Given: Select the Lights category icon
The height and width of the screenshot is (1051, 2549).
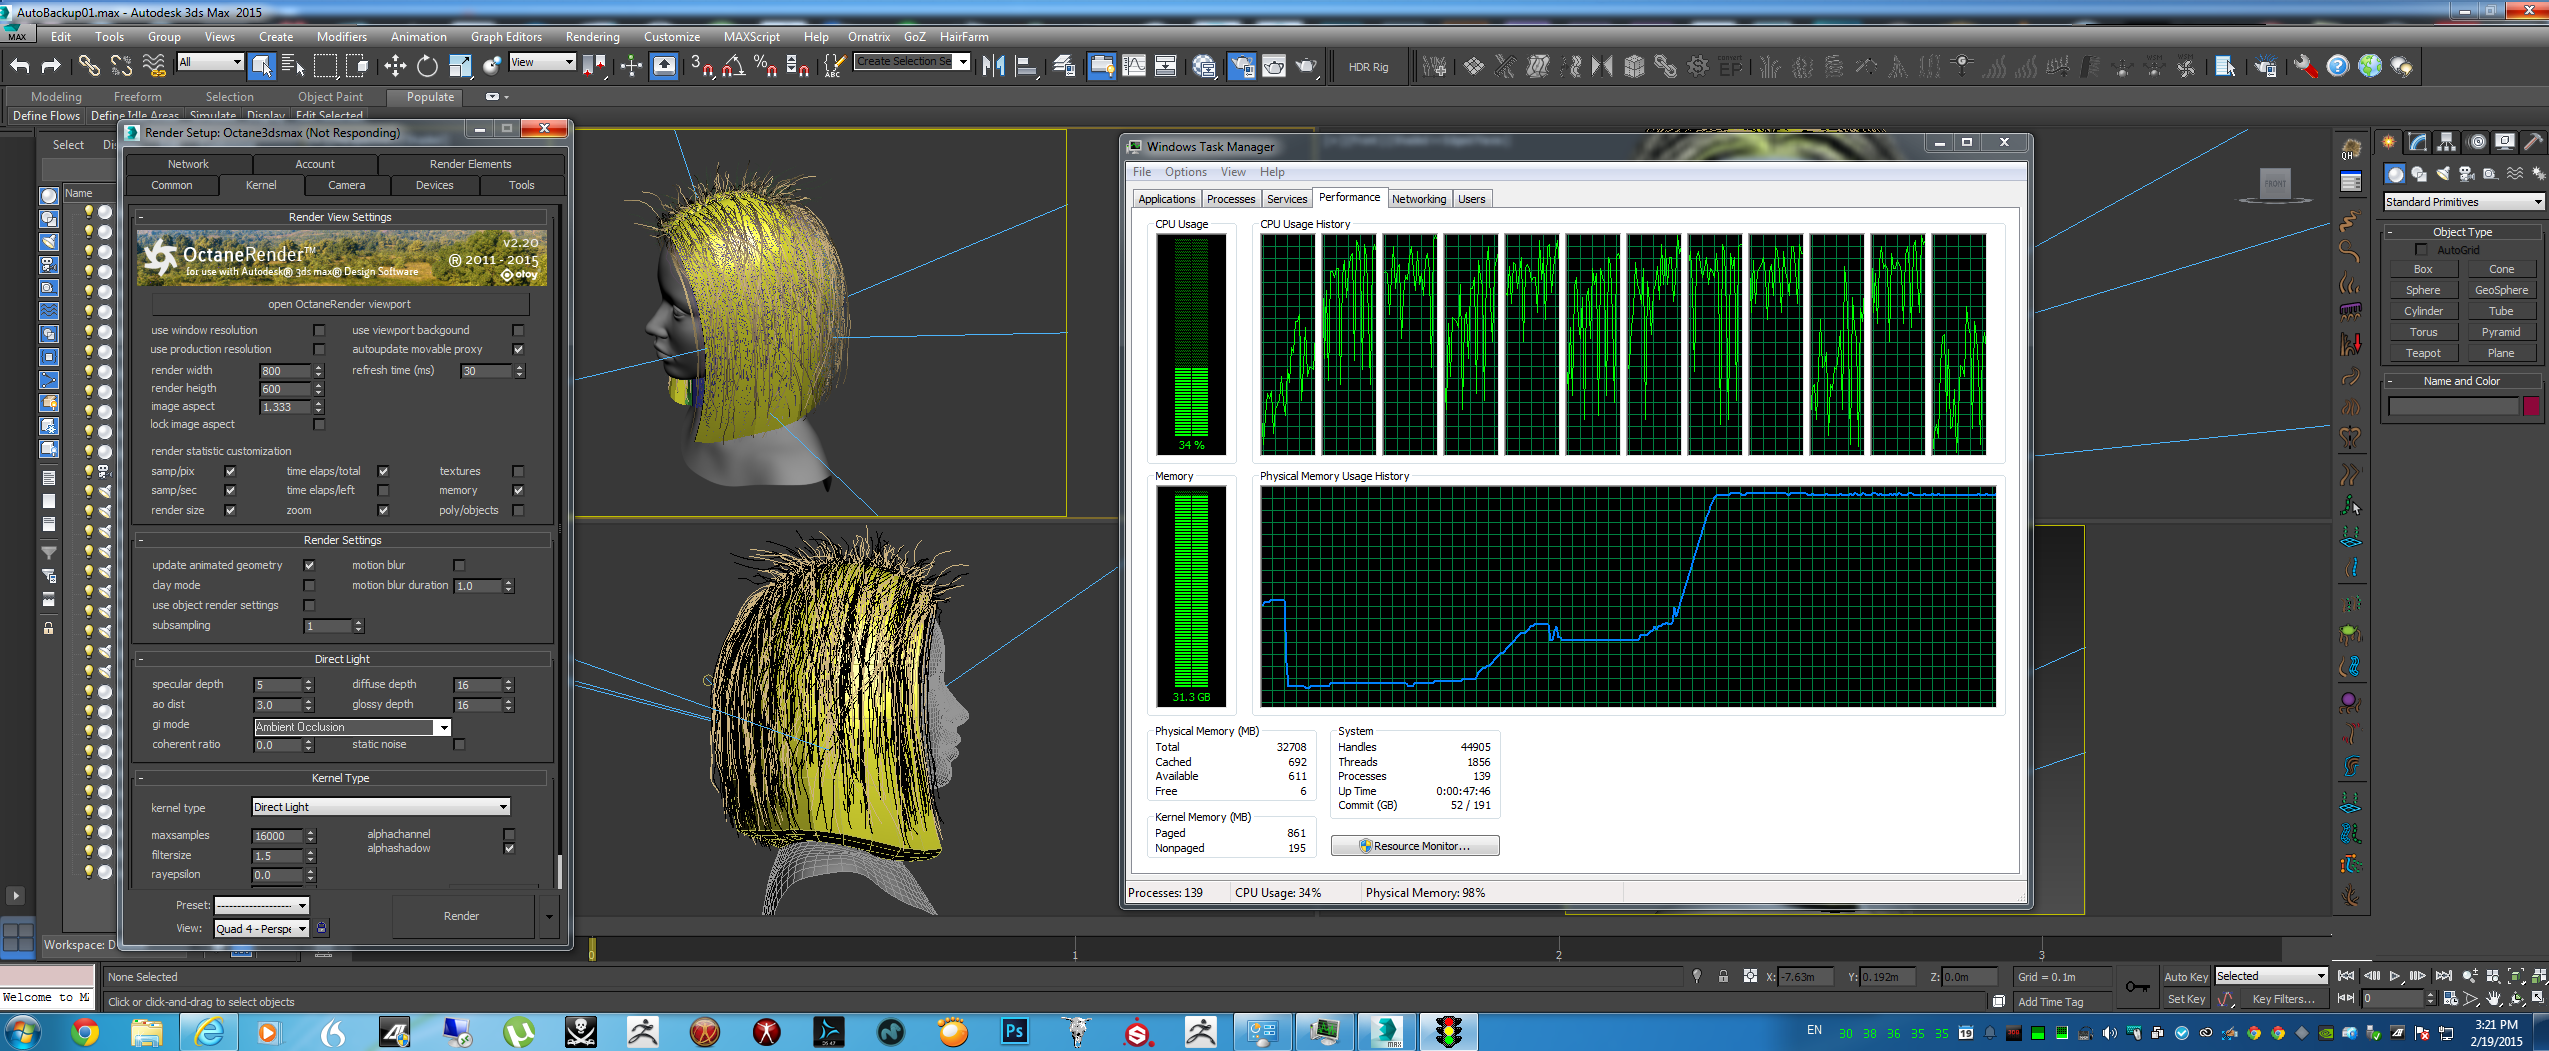Looking at the screenshot, I should pyautogui.click(x=2442, y=174).
